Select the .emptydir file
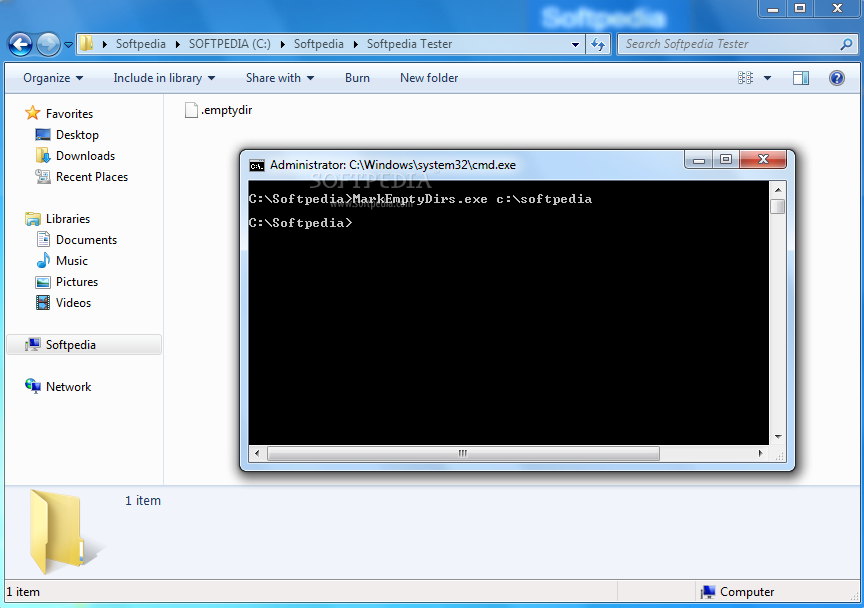864x608 pixels. (219, 110)
